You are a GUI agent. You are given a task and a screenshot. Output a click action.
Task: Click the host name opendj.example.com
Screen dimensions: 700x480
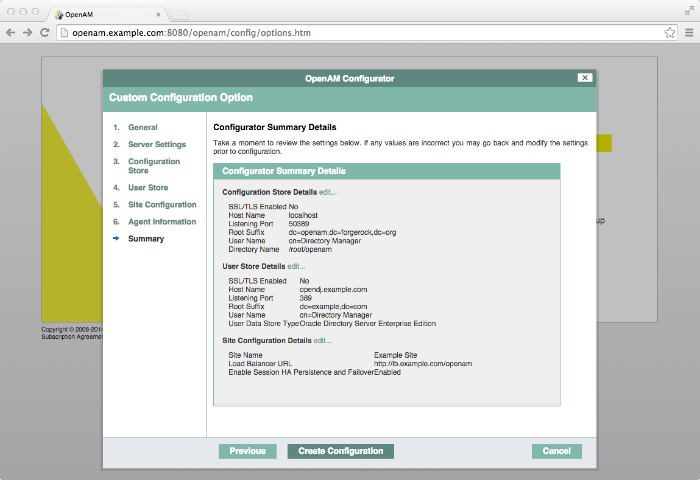point(333,289)
